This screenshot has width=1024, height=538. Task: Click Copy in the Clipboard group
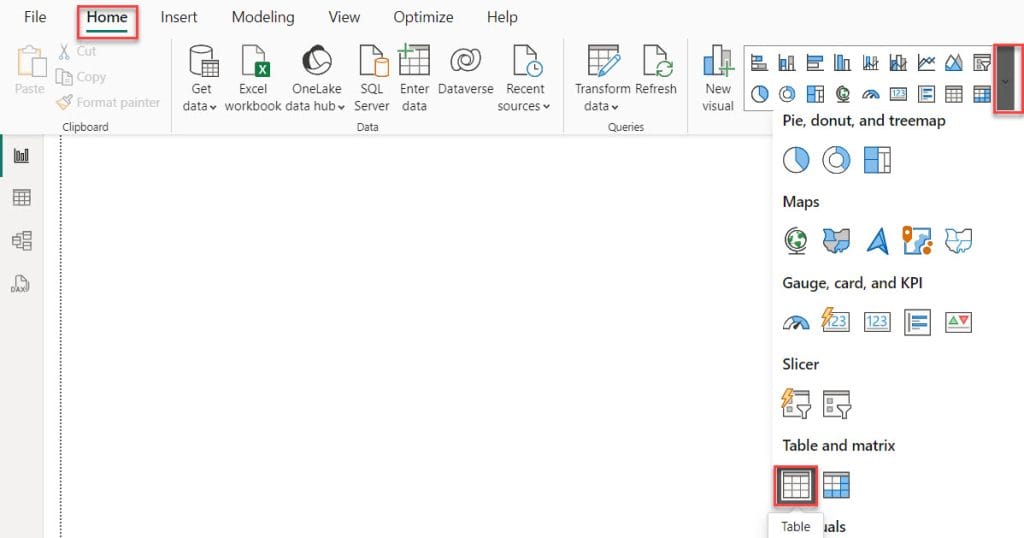coord(82,77)
